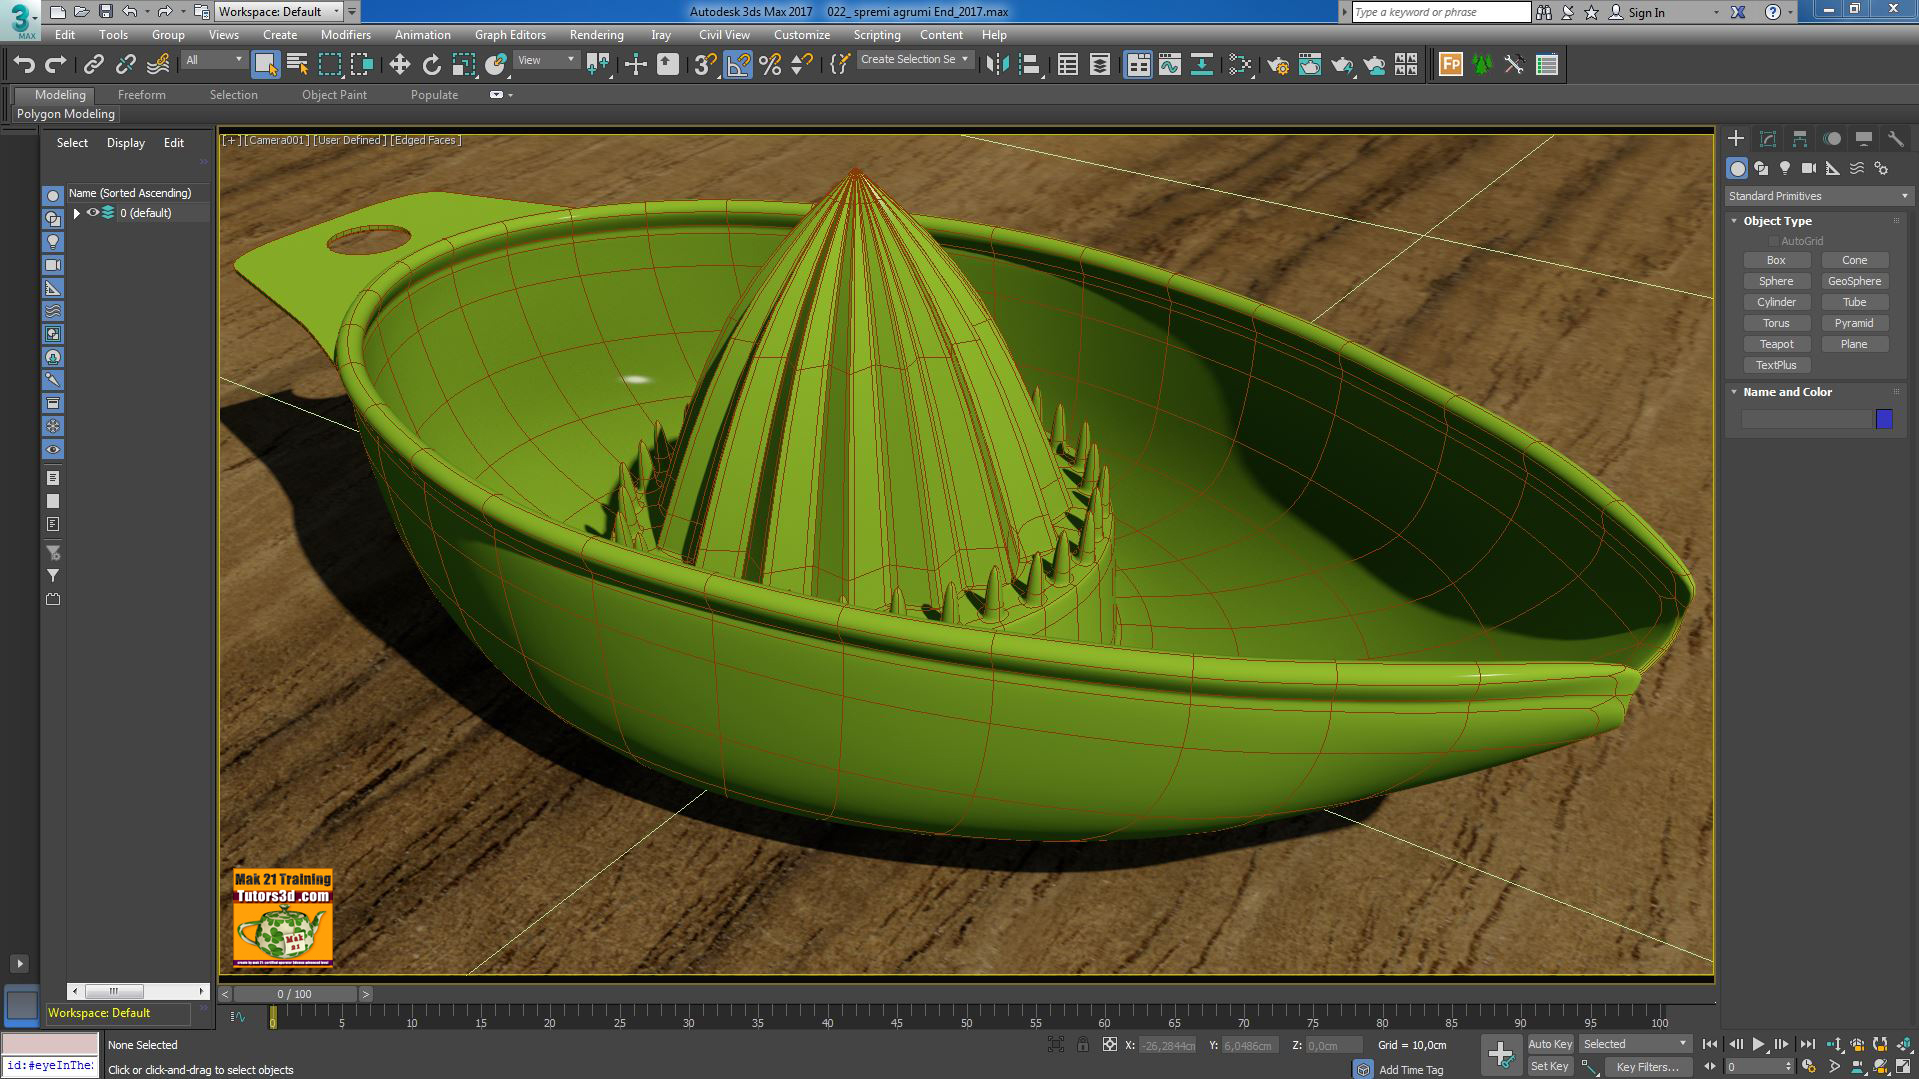The width and height of the screenshot is (1919, 1079).
Task: Click the GeoSphere creation button
Action: click(1855, 281)
